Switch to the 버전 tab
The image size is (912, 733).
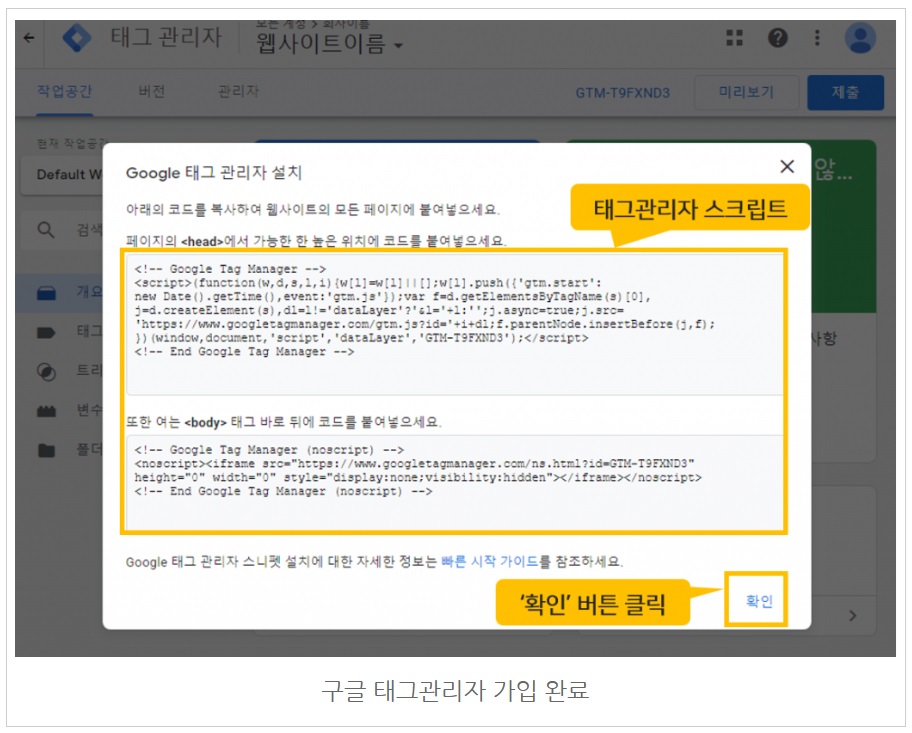pos(152,91)
